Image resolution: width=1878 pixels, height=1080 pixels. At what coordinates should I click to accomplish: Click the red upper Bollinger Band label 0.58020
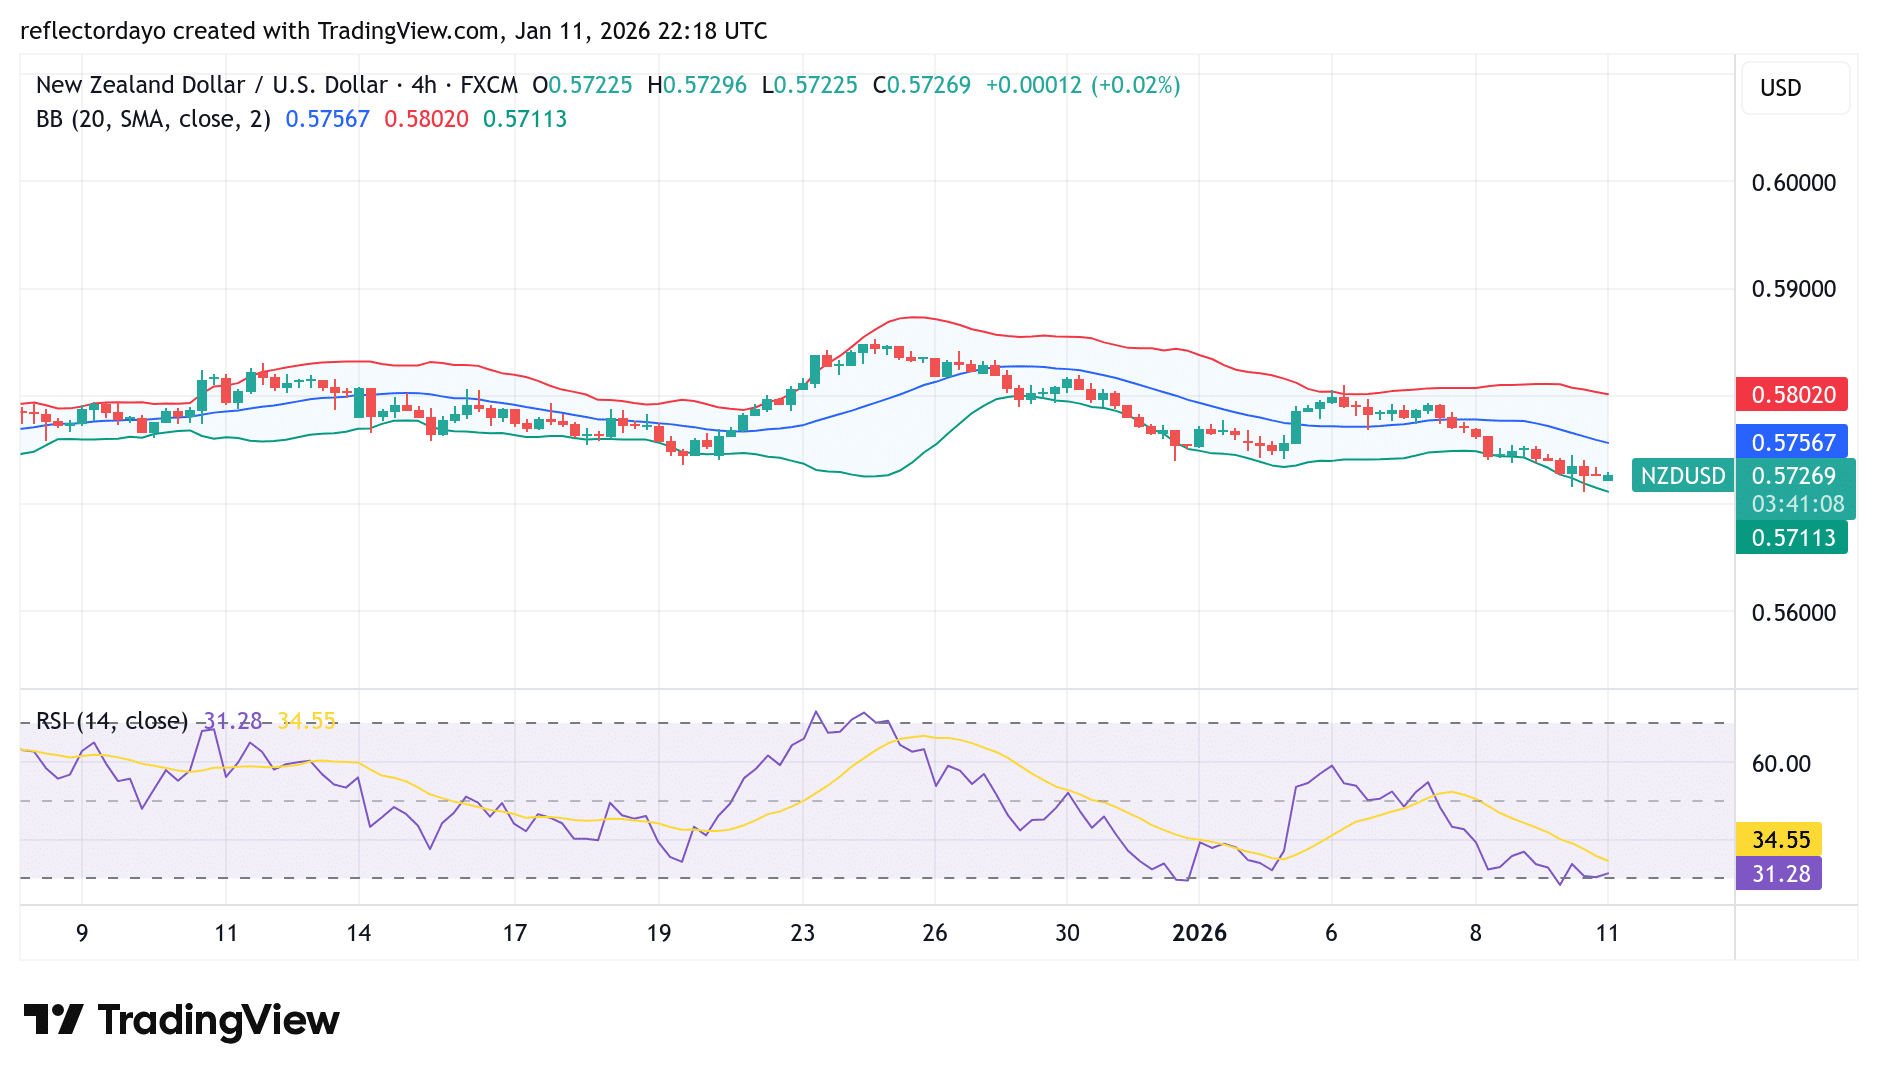[x=1792, y=395]
